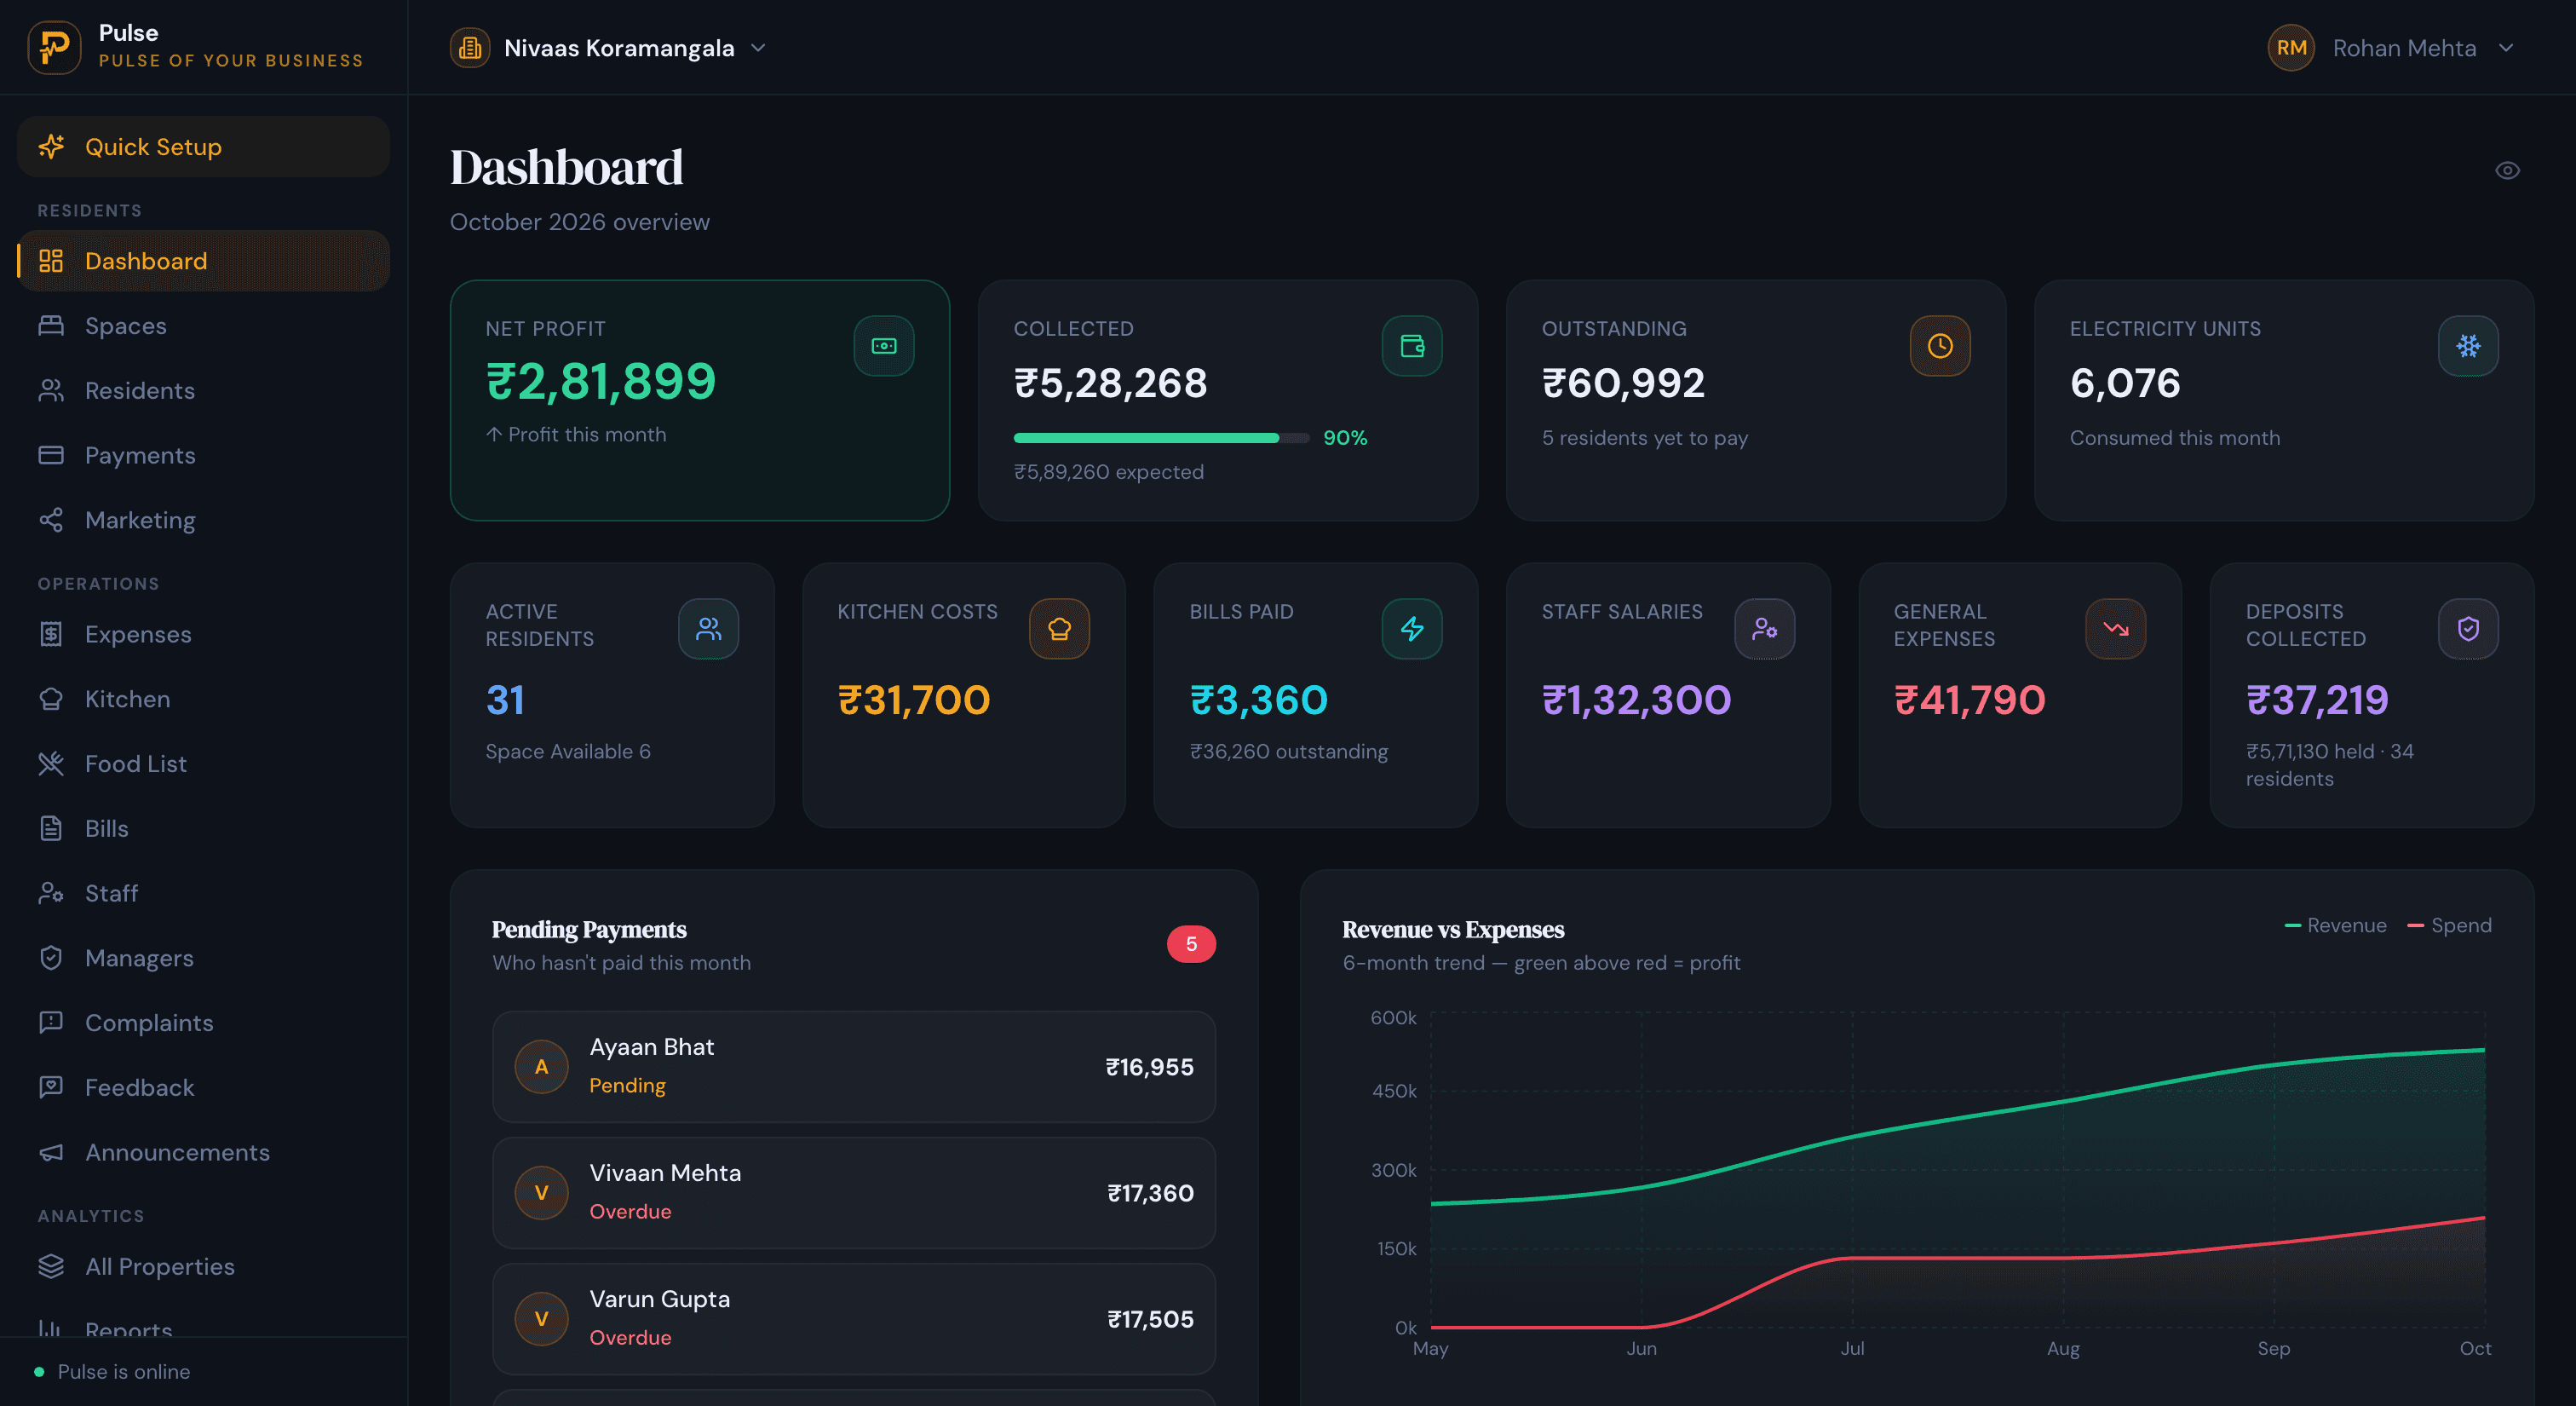Click the Oct label on chart axis
The width and height of the screenshot is (2576, 1406).
point(2475,1349)
